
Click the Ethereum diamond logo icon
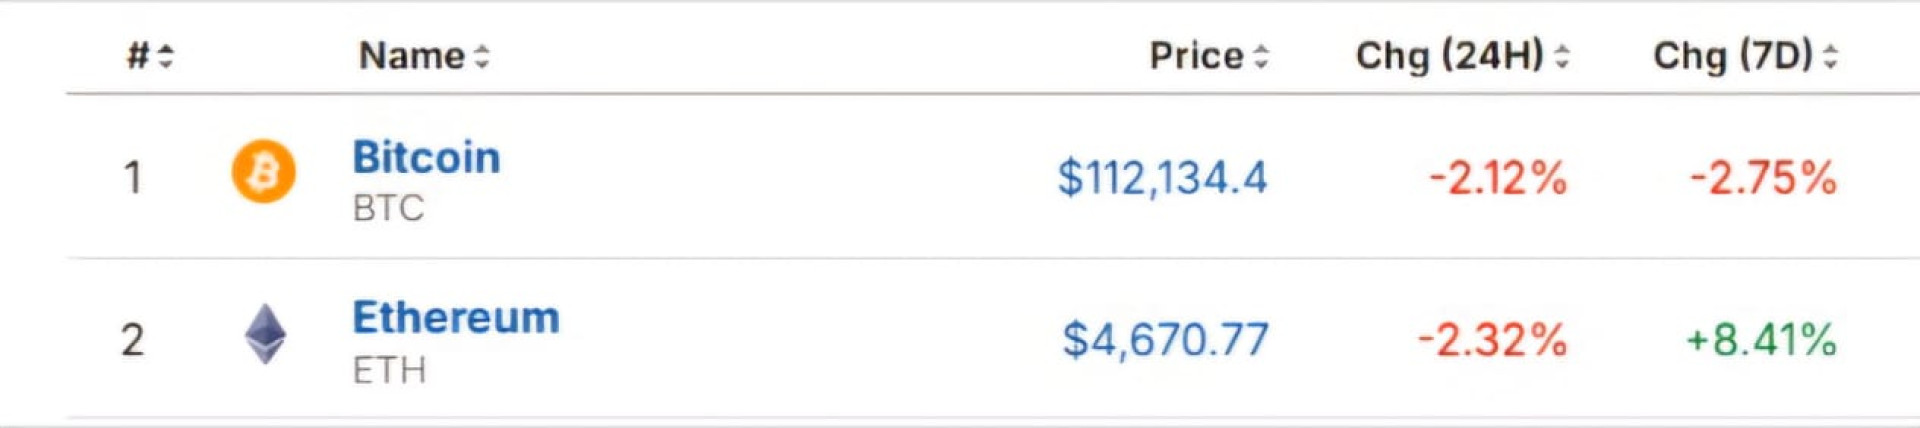tap(265, 334)
